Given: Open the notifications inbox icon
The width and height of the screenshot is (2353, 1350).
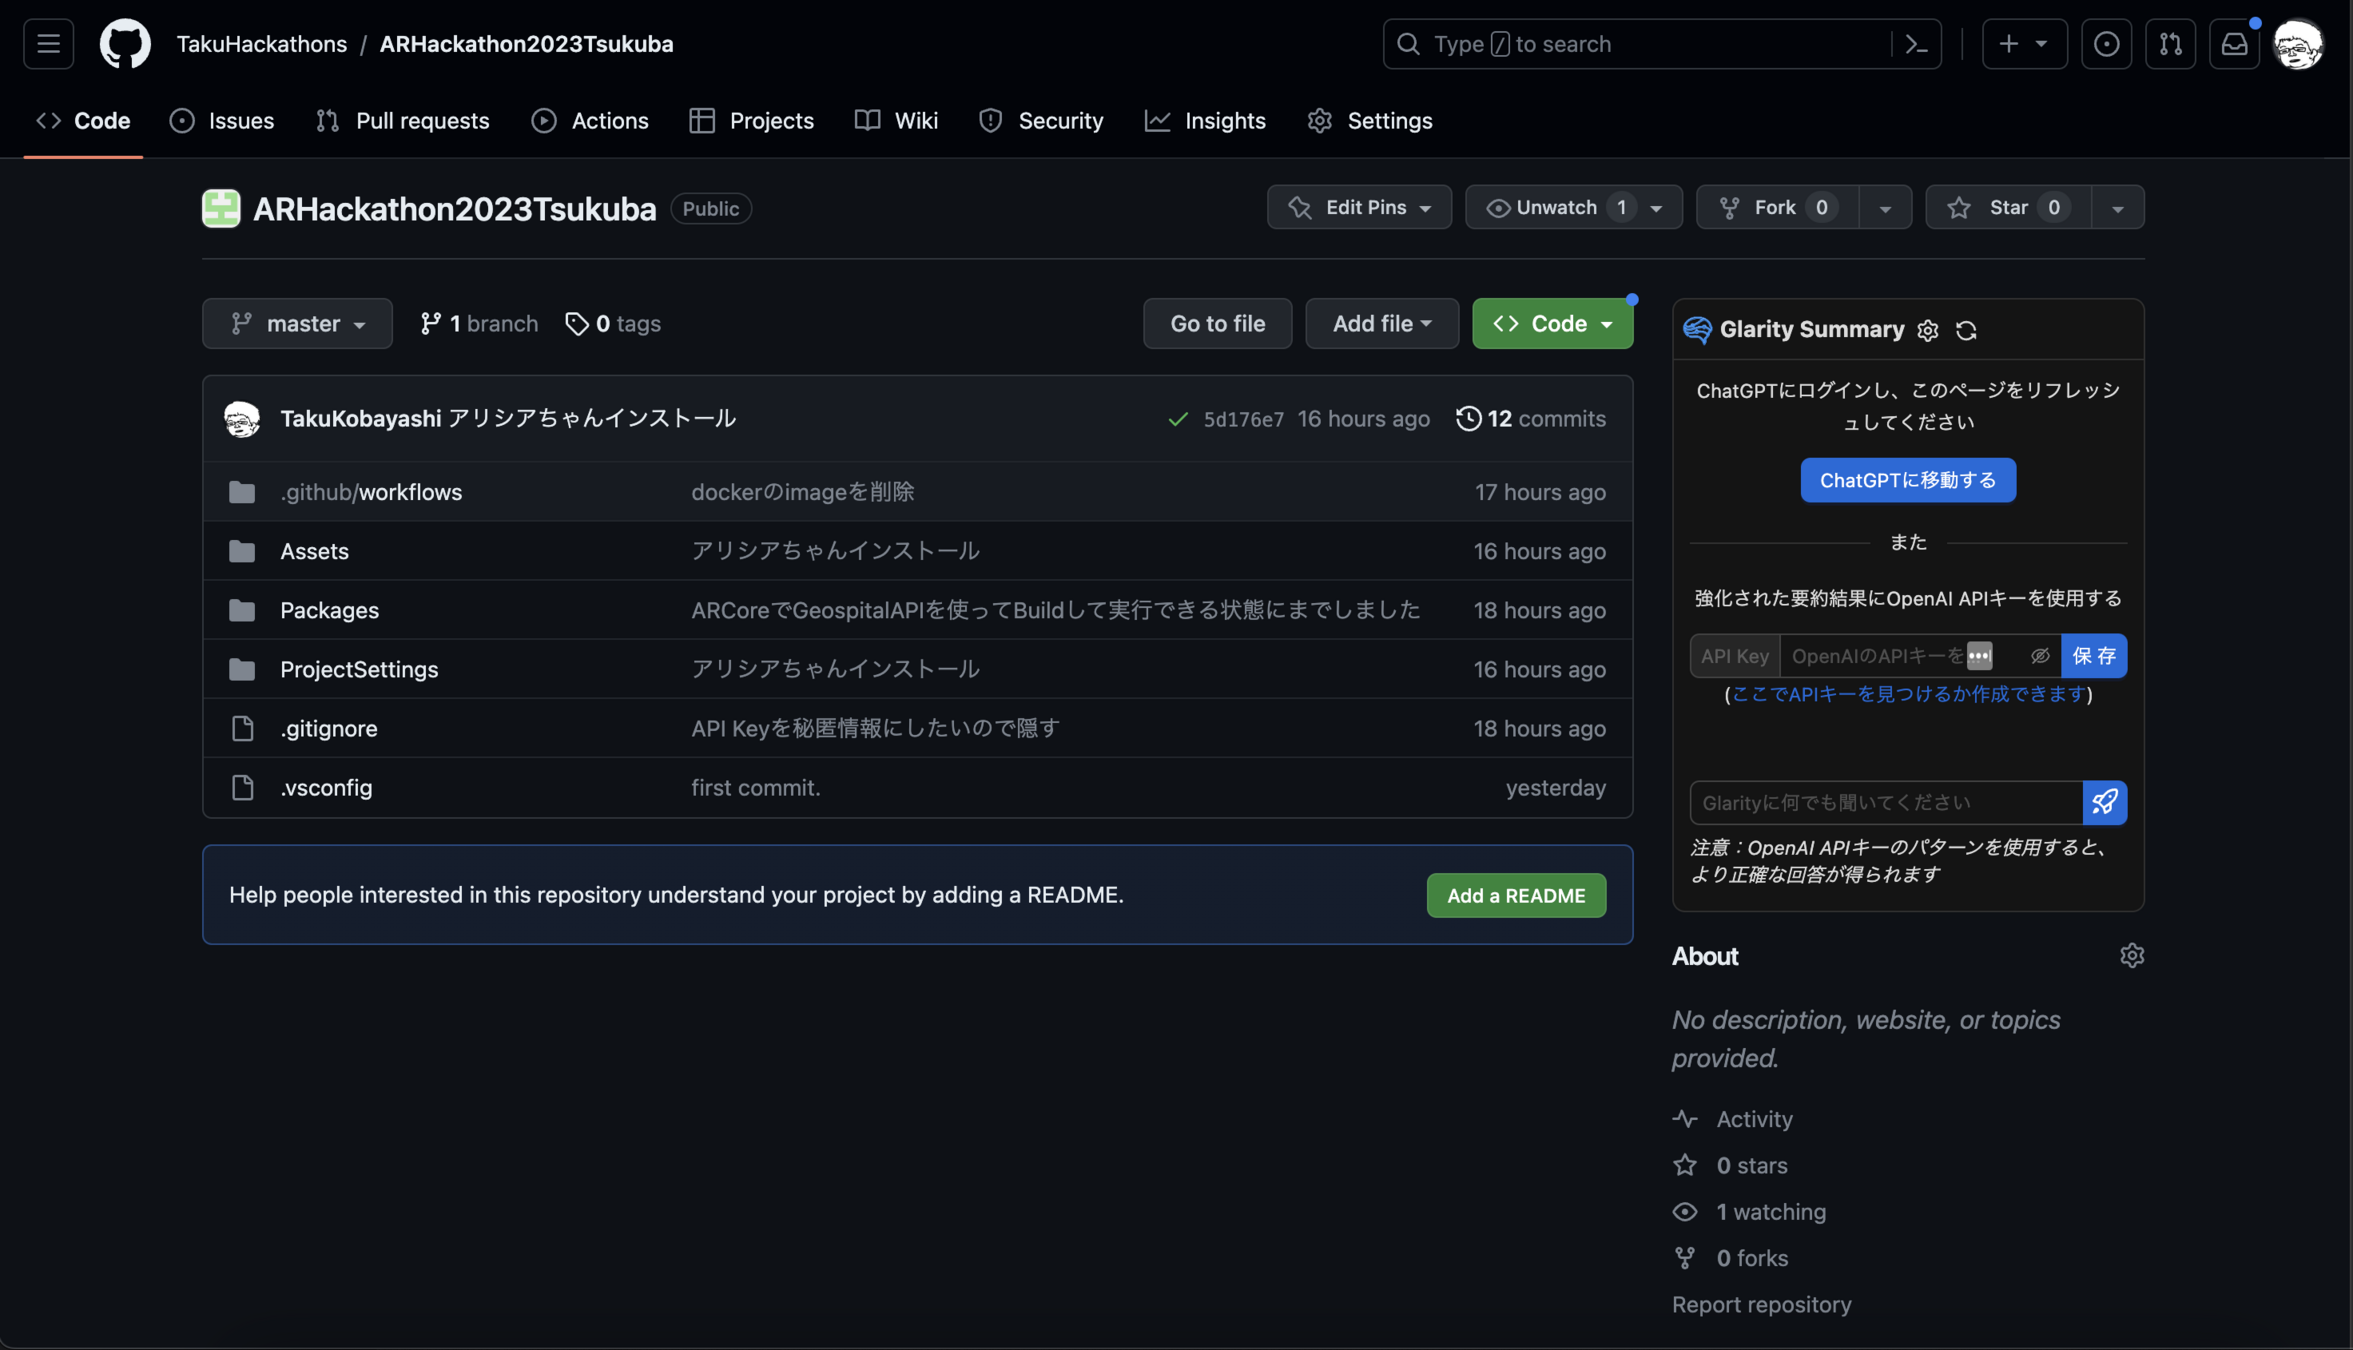Looking at the screenshot, I should tap(2234, 44).
